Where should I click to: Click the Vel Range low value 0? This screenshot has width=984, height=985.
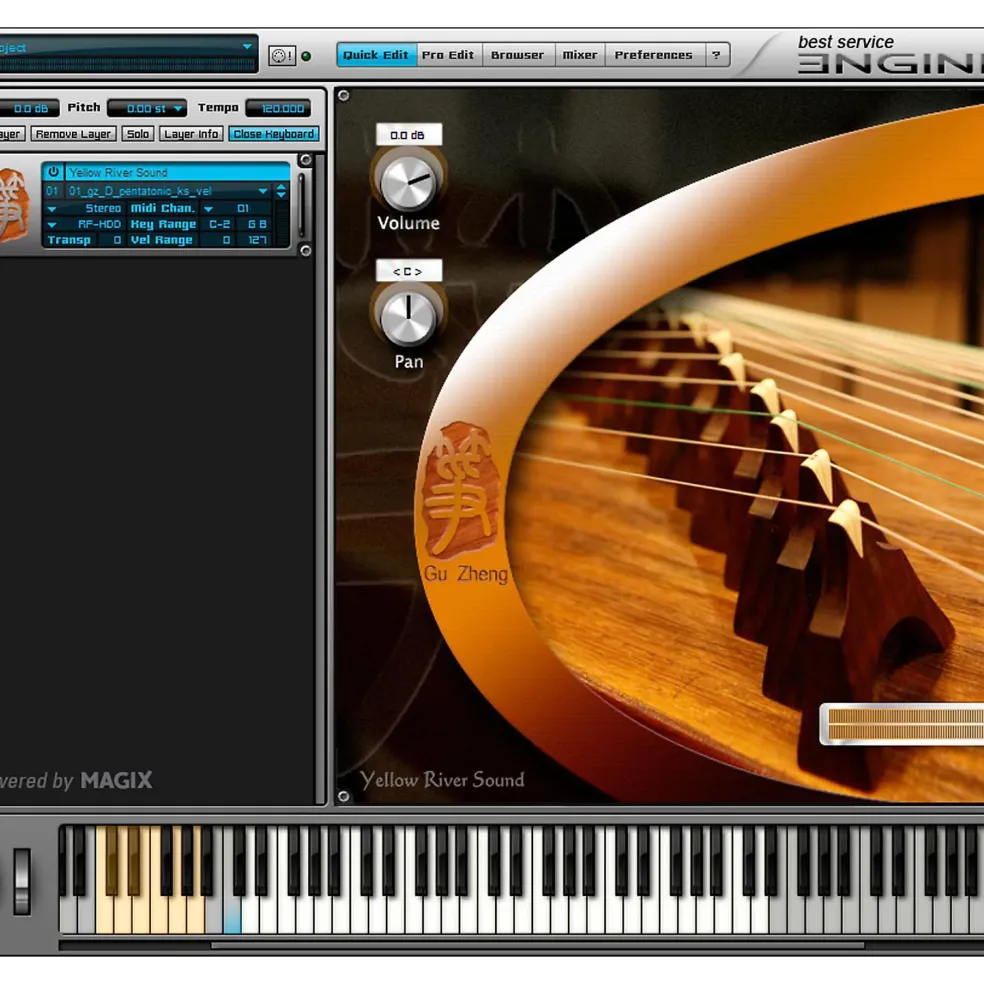[219, 240]
